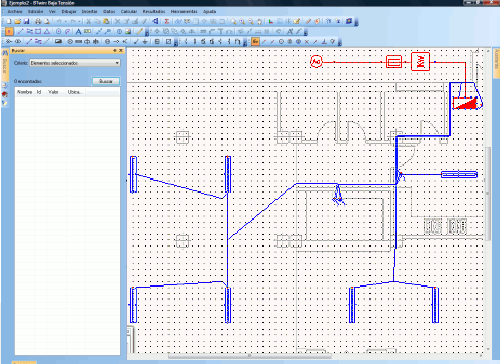
Task: Open the Edición menu
Action: (35, 11)
